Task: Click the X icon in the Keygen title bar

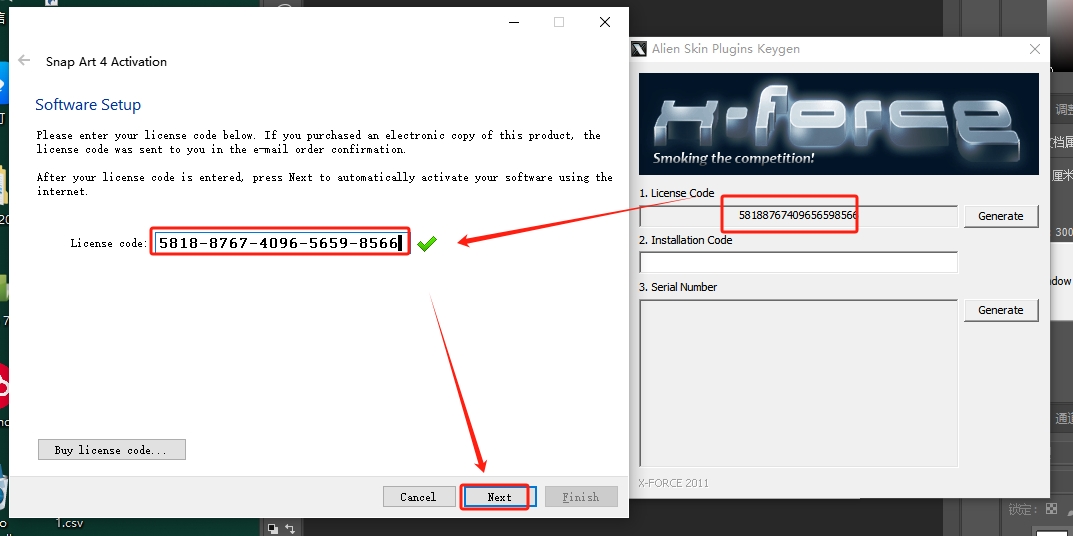Action: (x=638, y=49)
